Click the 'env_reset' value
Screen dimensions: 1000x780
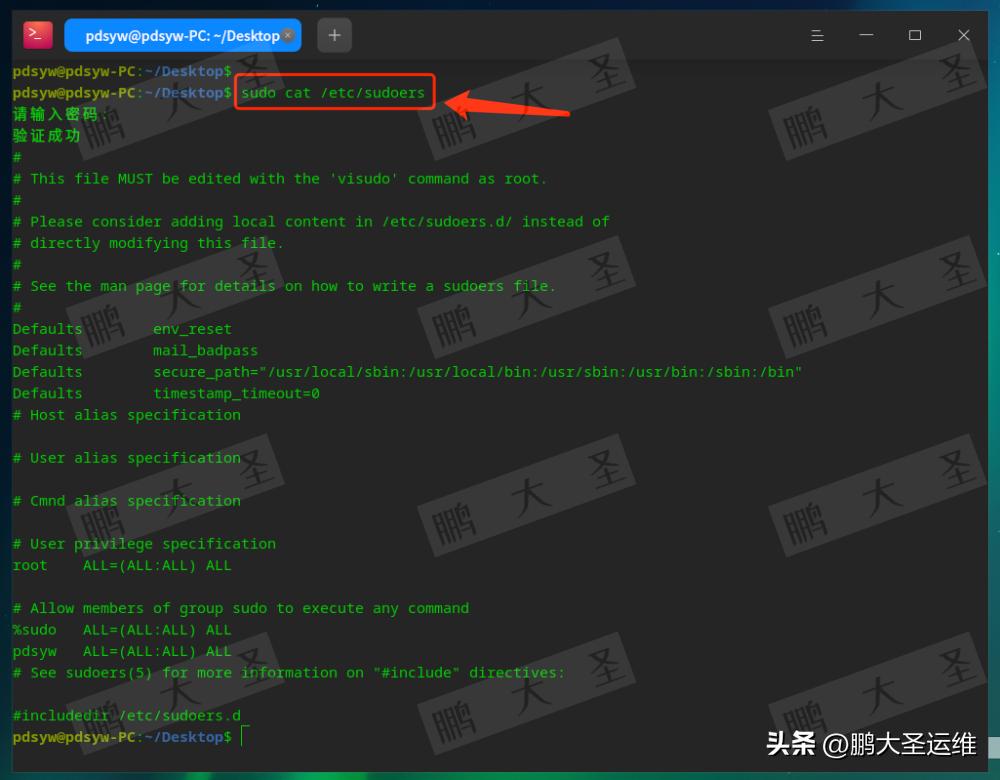pyautogui.click(x=192, y=329)
